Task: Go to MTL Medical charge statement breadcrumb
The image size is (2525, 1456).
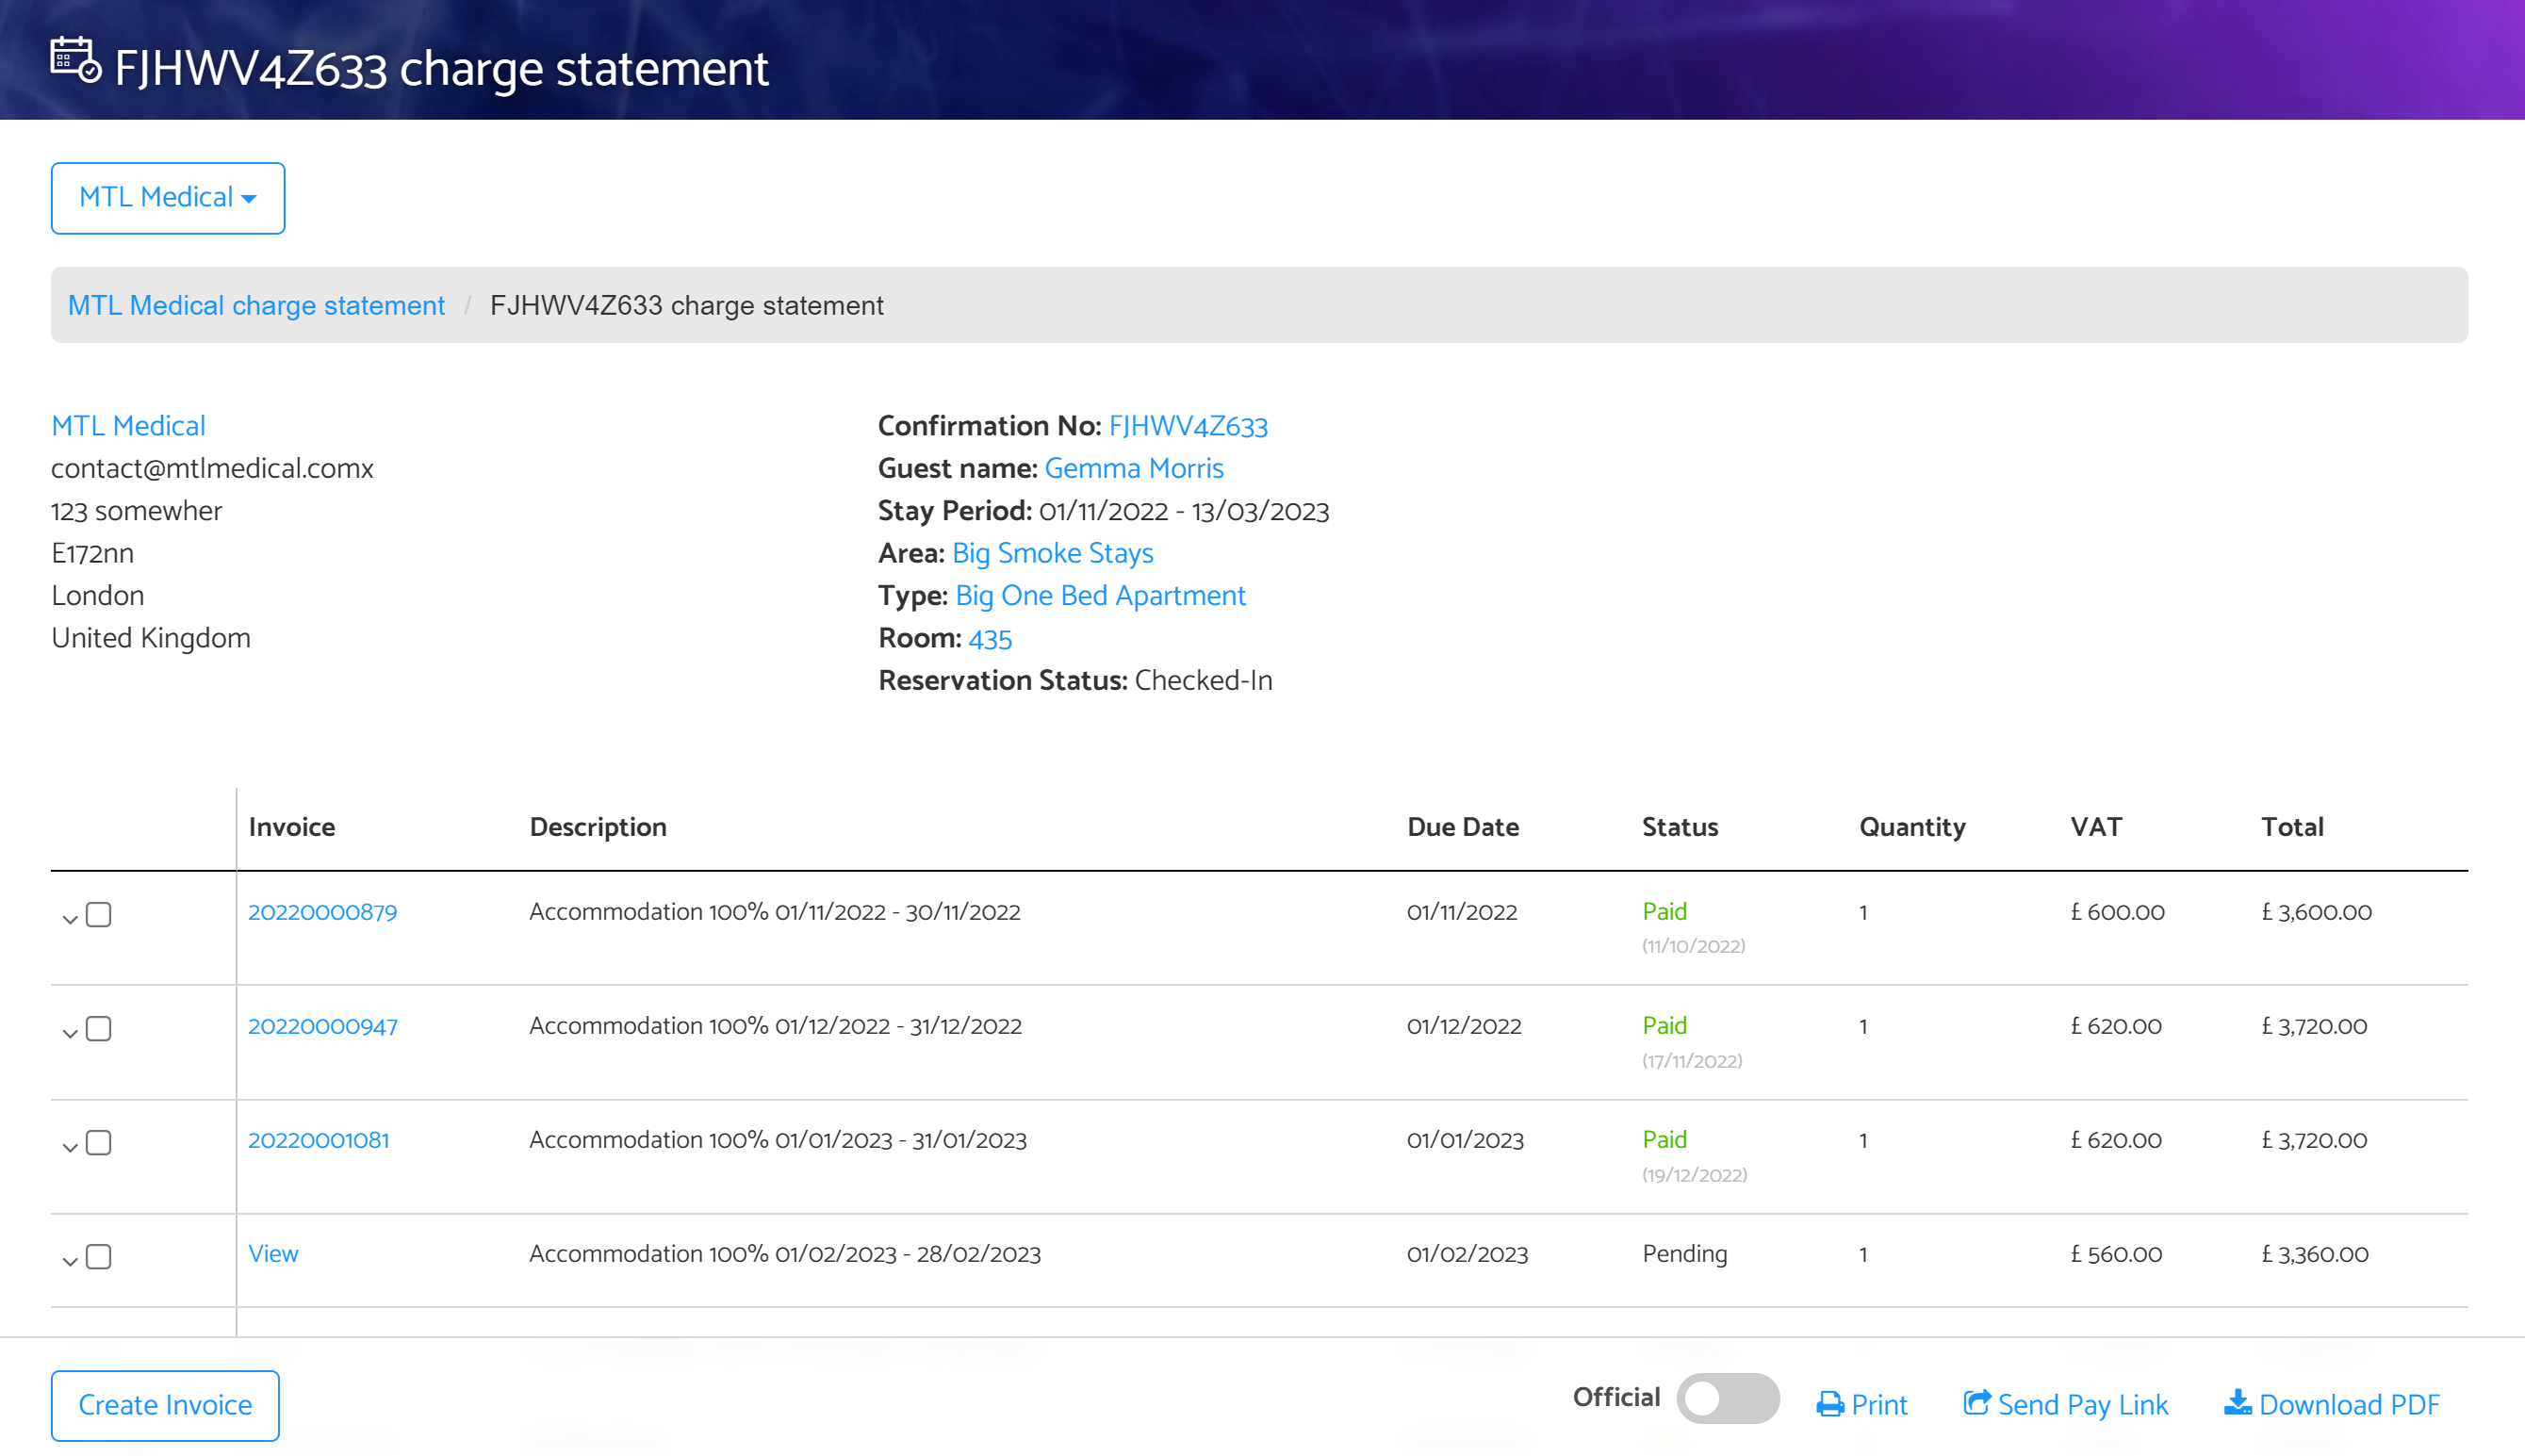Action: 256,305
